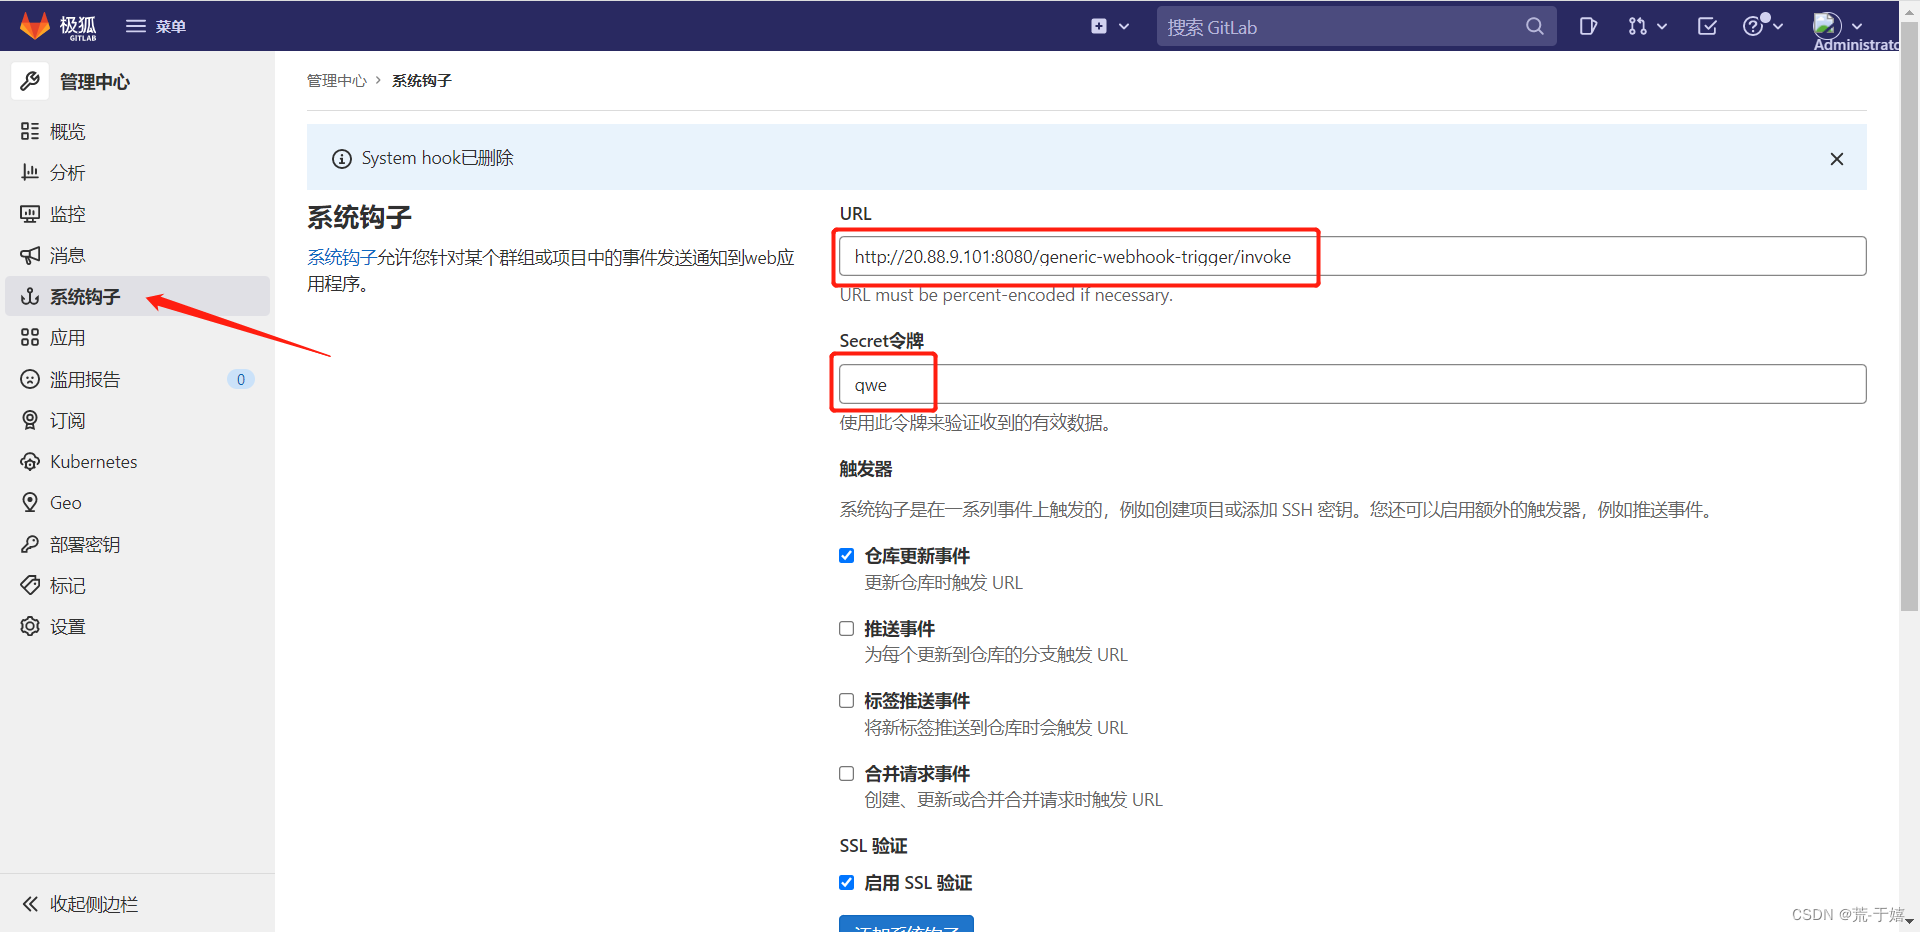
Task: Click the 概览 overview icon
Action: pos(30,131)
